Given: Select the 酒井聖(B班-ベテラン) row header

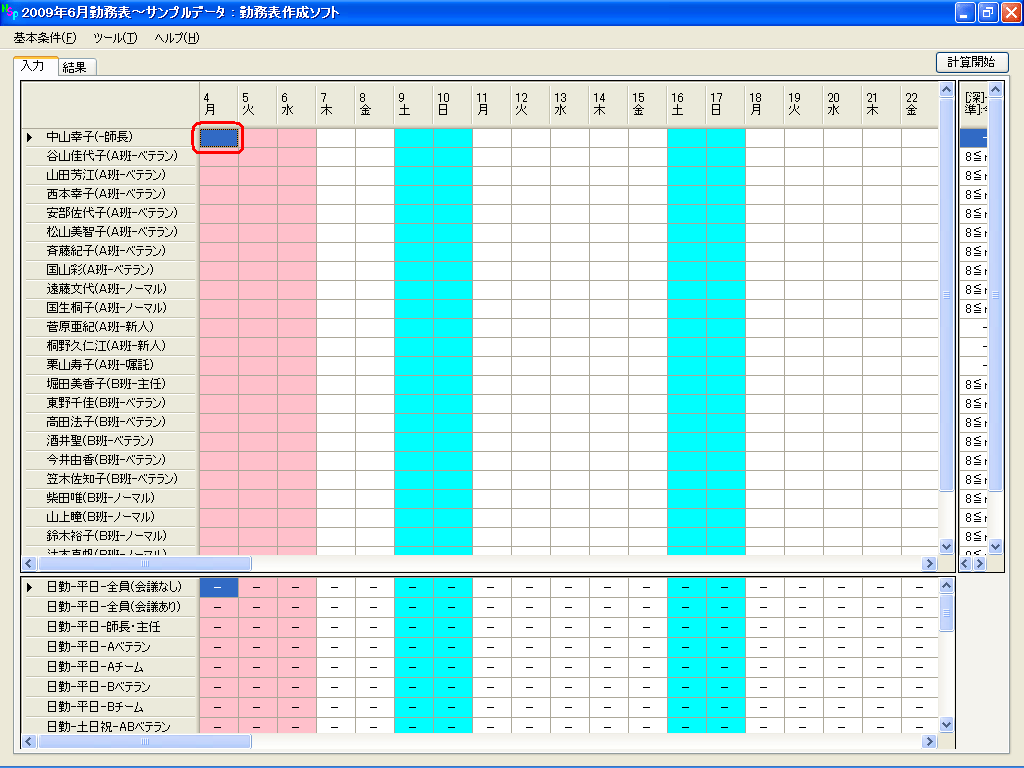Looking at the screenshot, I should pyautogui.click(x=110, y=441).
